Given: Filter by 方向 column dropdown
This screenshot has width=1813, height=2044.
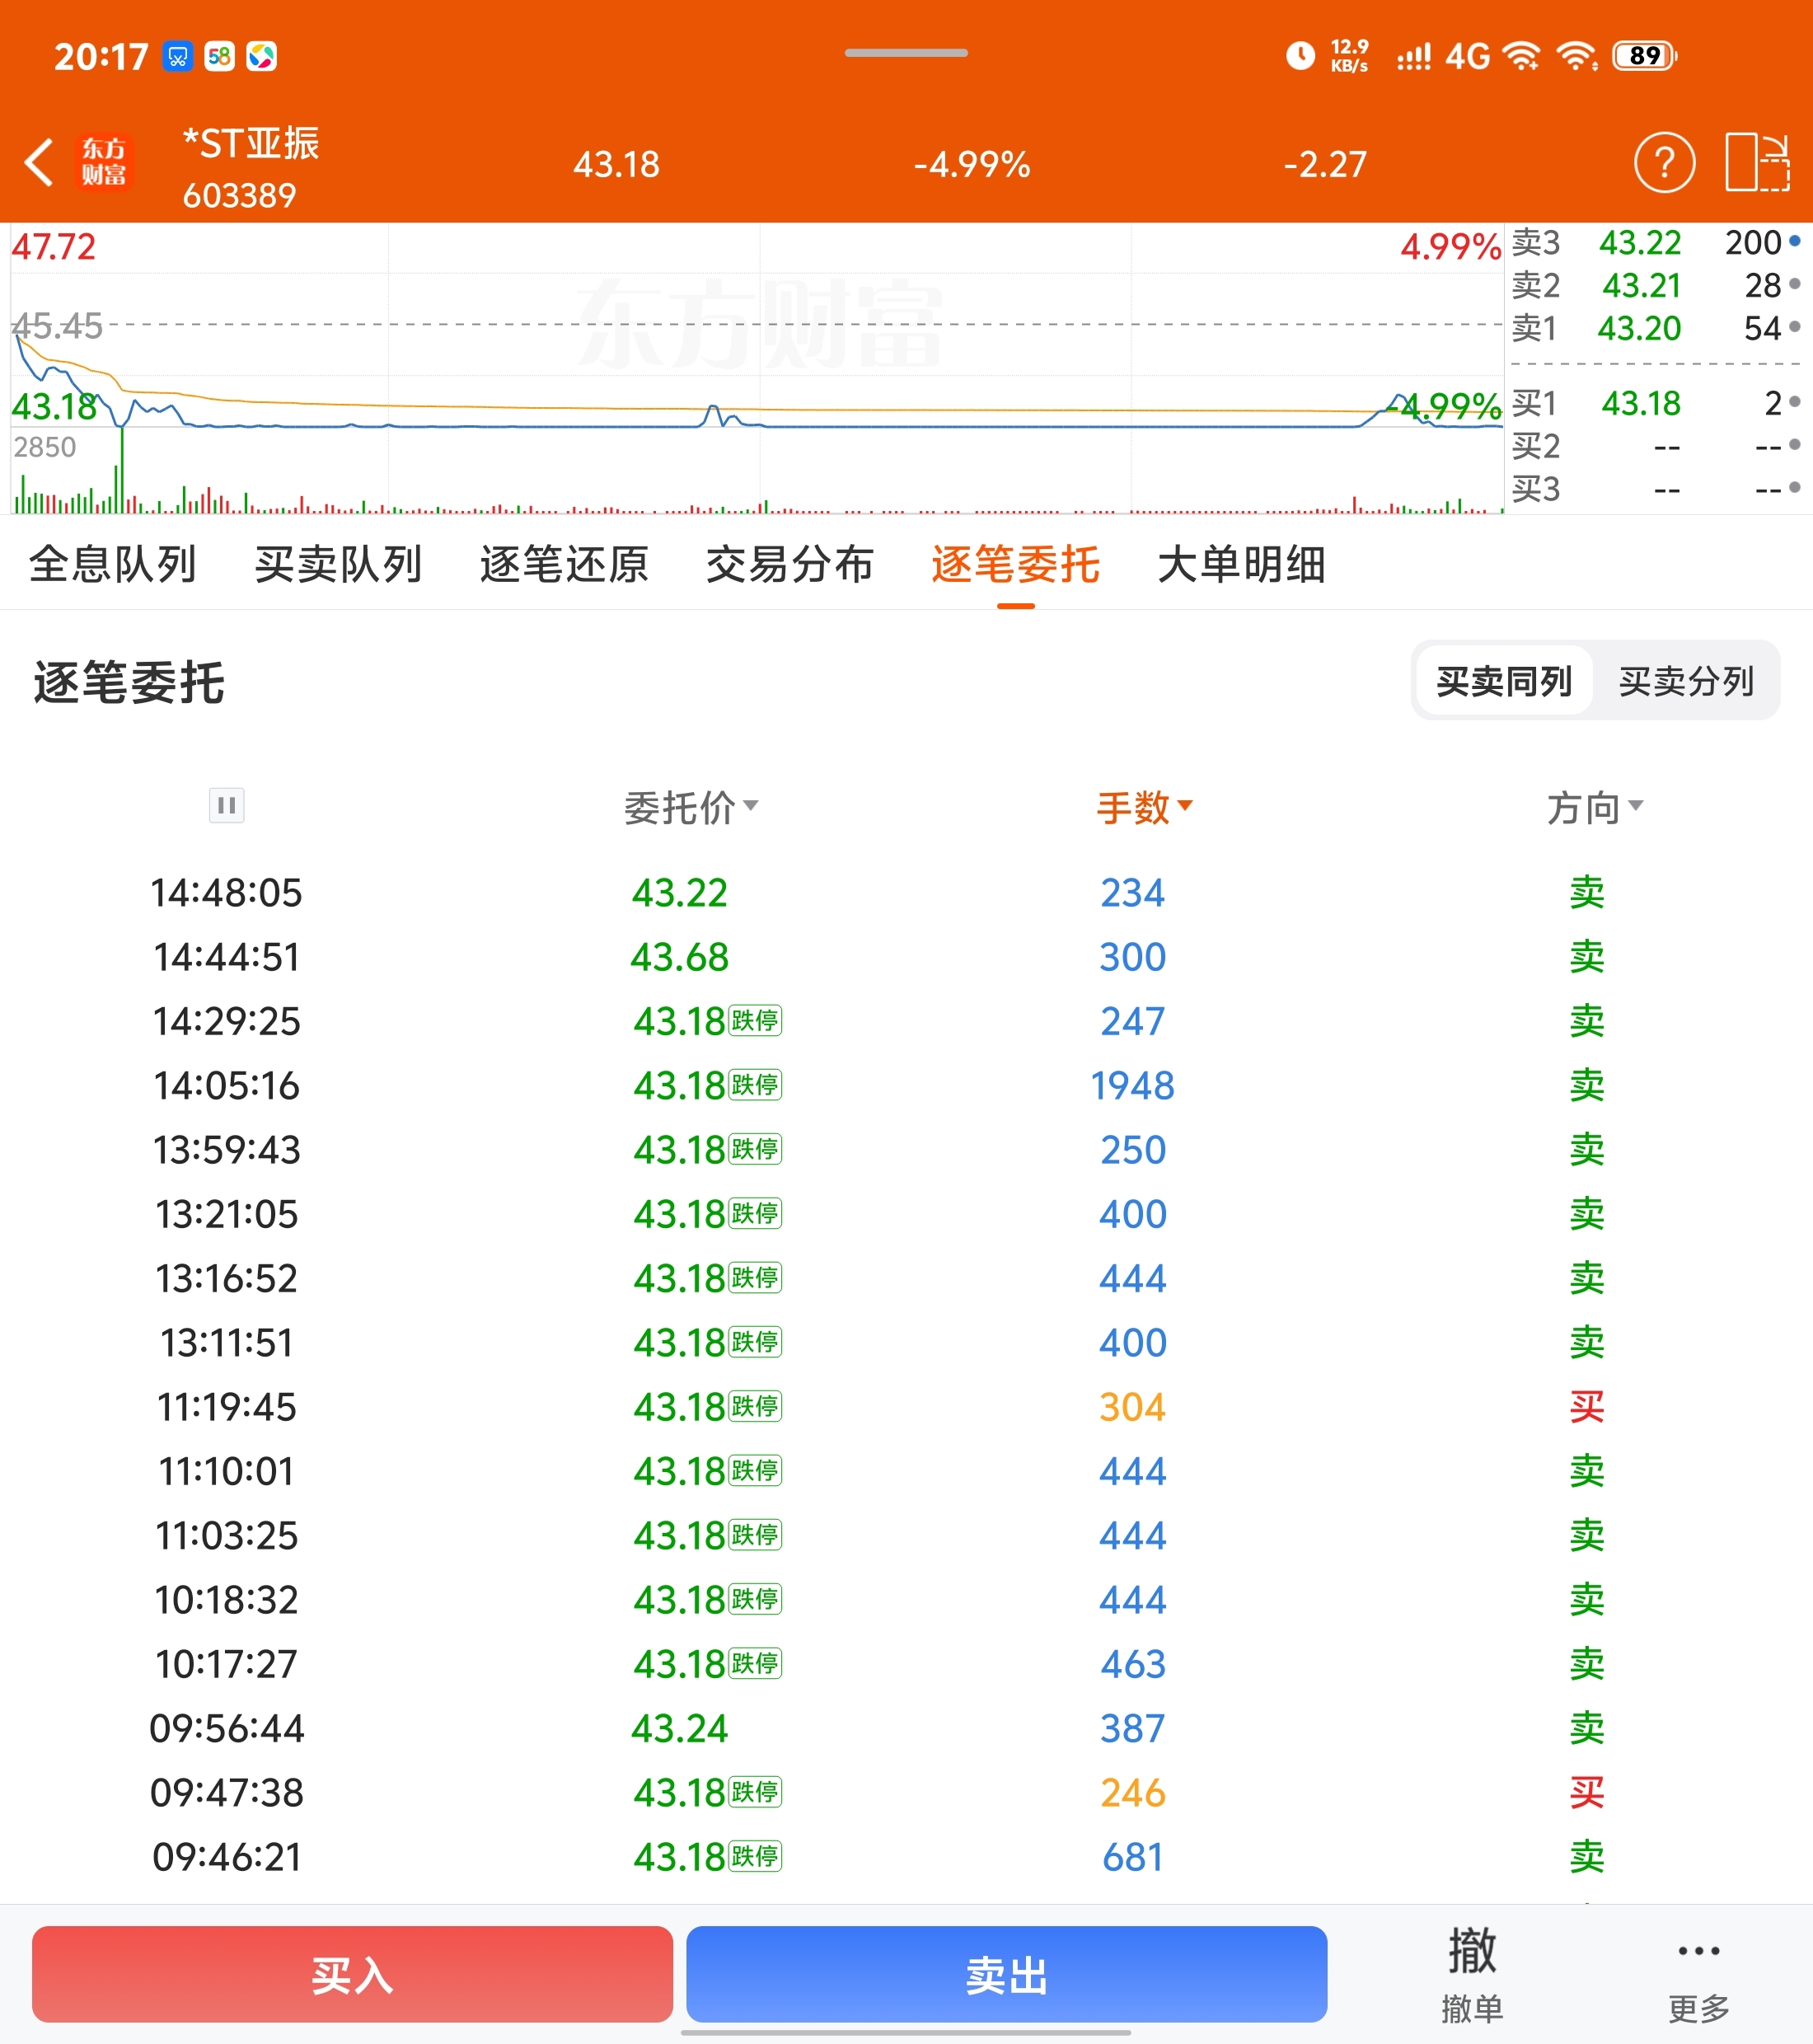Looking at the screenshot, I should pos(1594,808).
